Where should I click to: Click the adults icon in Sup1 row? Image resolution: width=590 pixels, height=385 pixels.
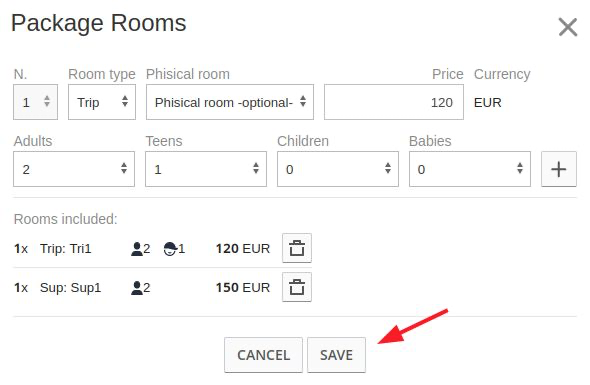136,288
